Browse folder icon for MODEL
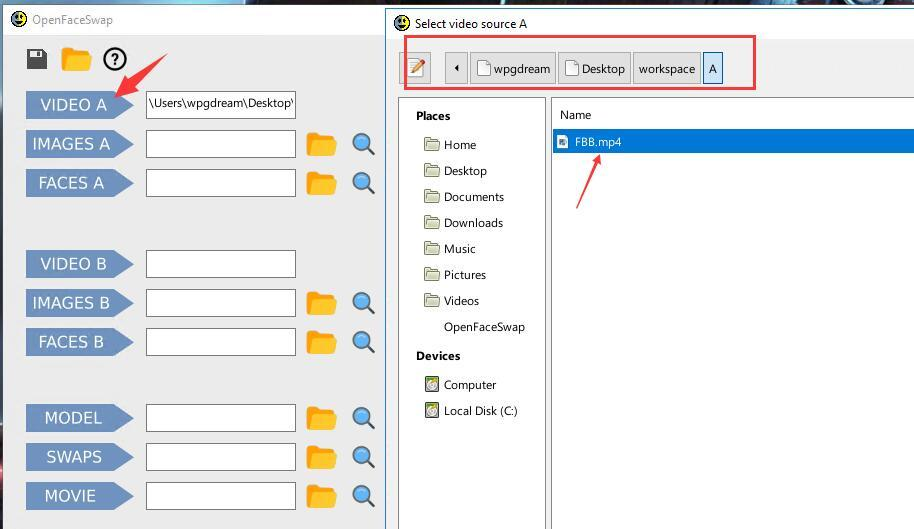 322,418
